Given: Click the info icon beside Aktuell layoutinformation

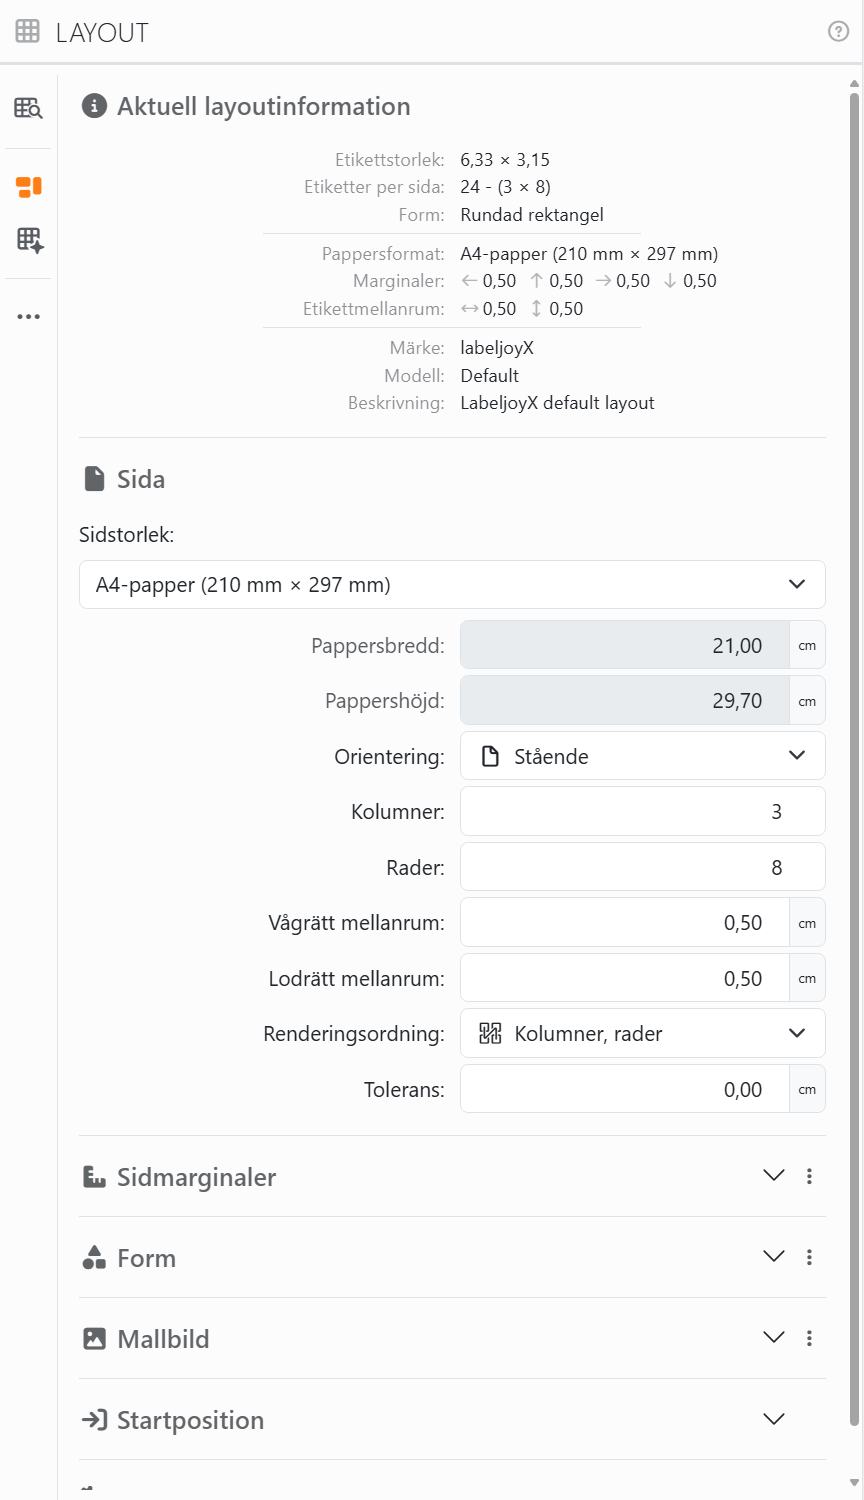Looking at the screenshot, I should [94, 106].
